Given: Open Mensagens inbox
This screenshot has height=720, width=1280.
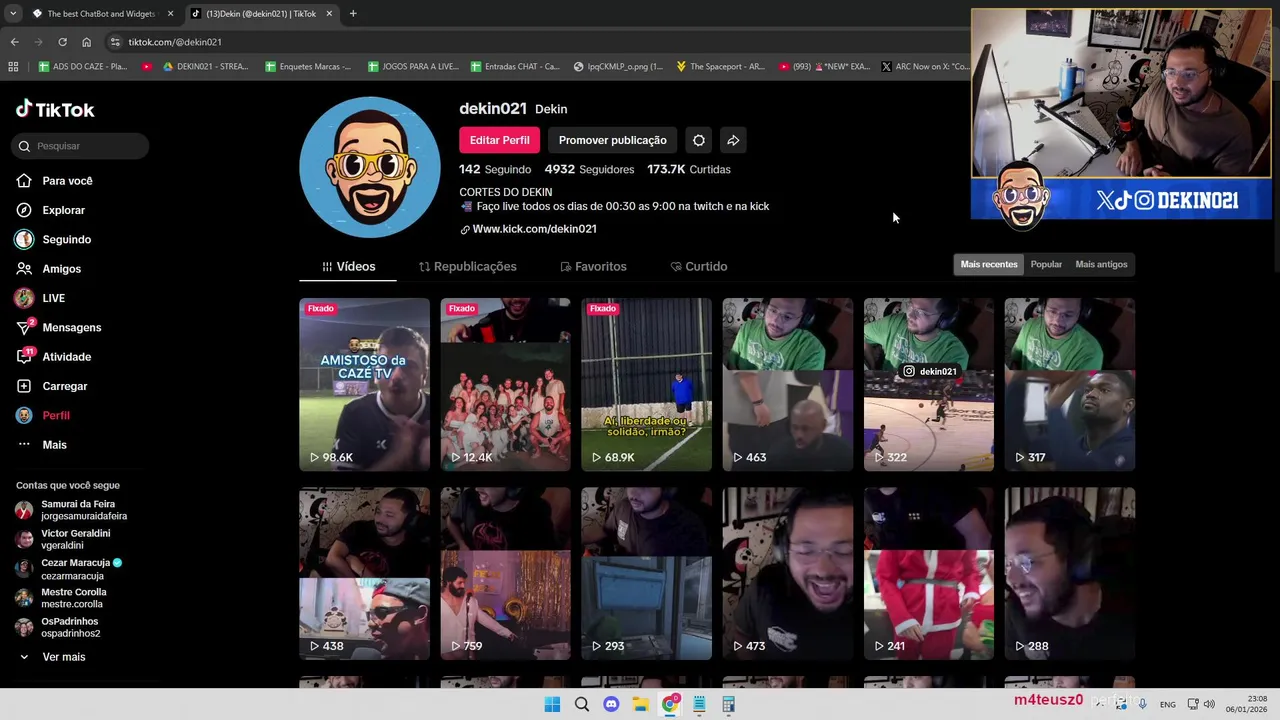Looking at the screenshot, I should pos(59,327).
